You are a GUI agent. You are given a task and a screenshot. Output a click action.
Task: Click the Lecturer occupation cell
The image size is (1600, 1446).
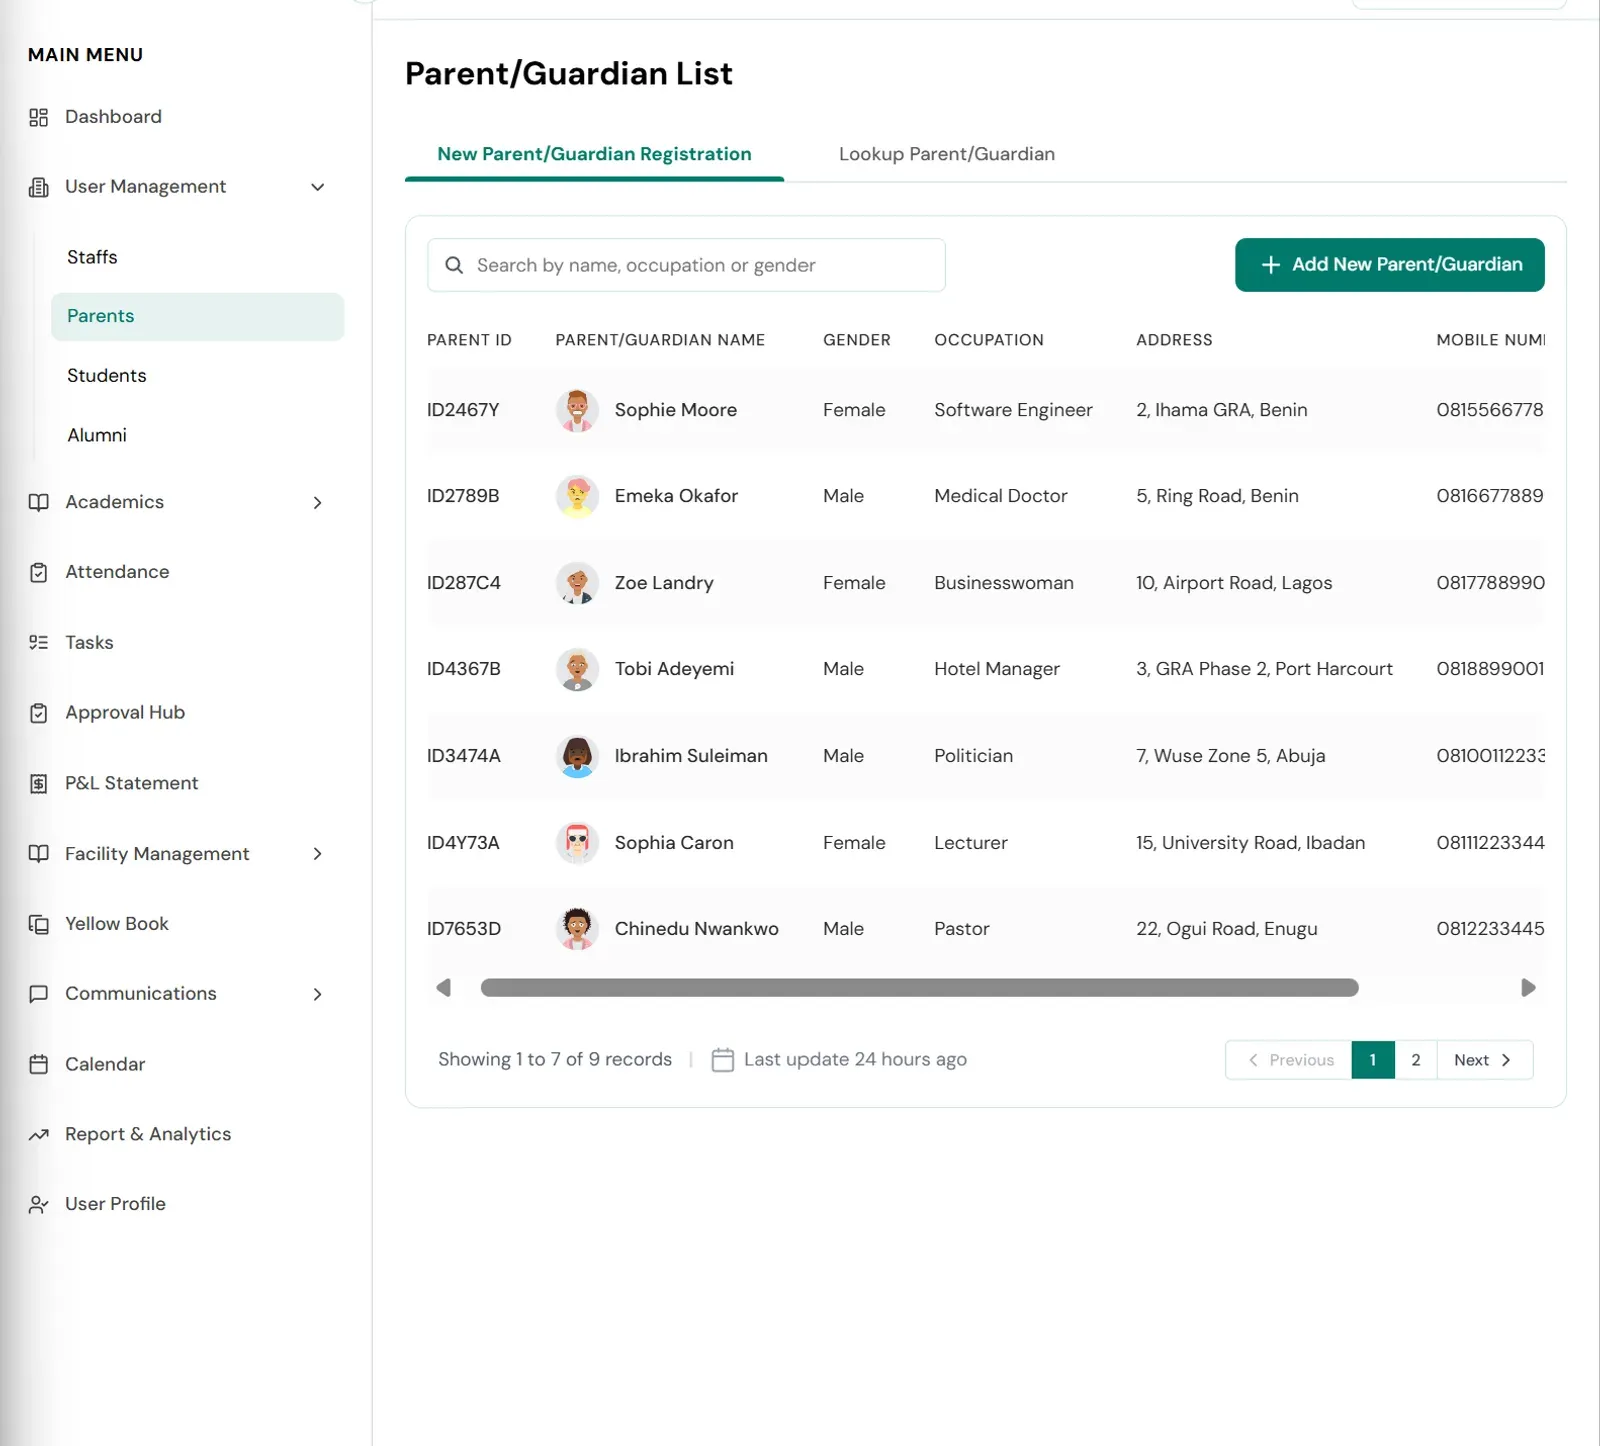click(x=970, y=843)
